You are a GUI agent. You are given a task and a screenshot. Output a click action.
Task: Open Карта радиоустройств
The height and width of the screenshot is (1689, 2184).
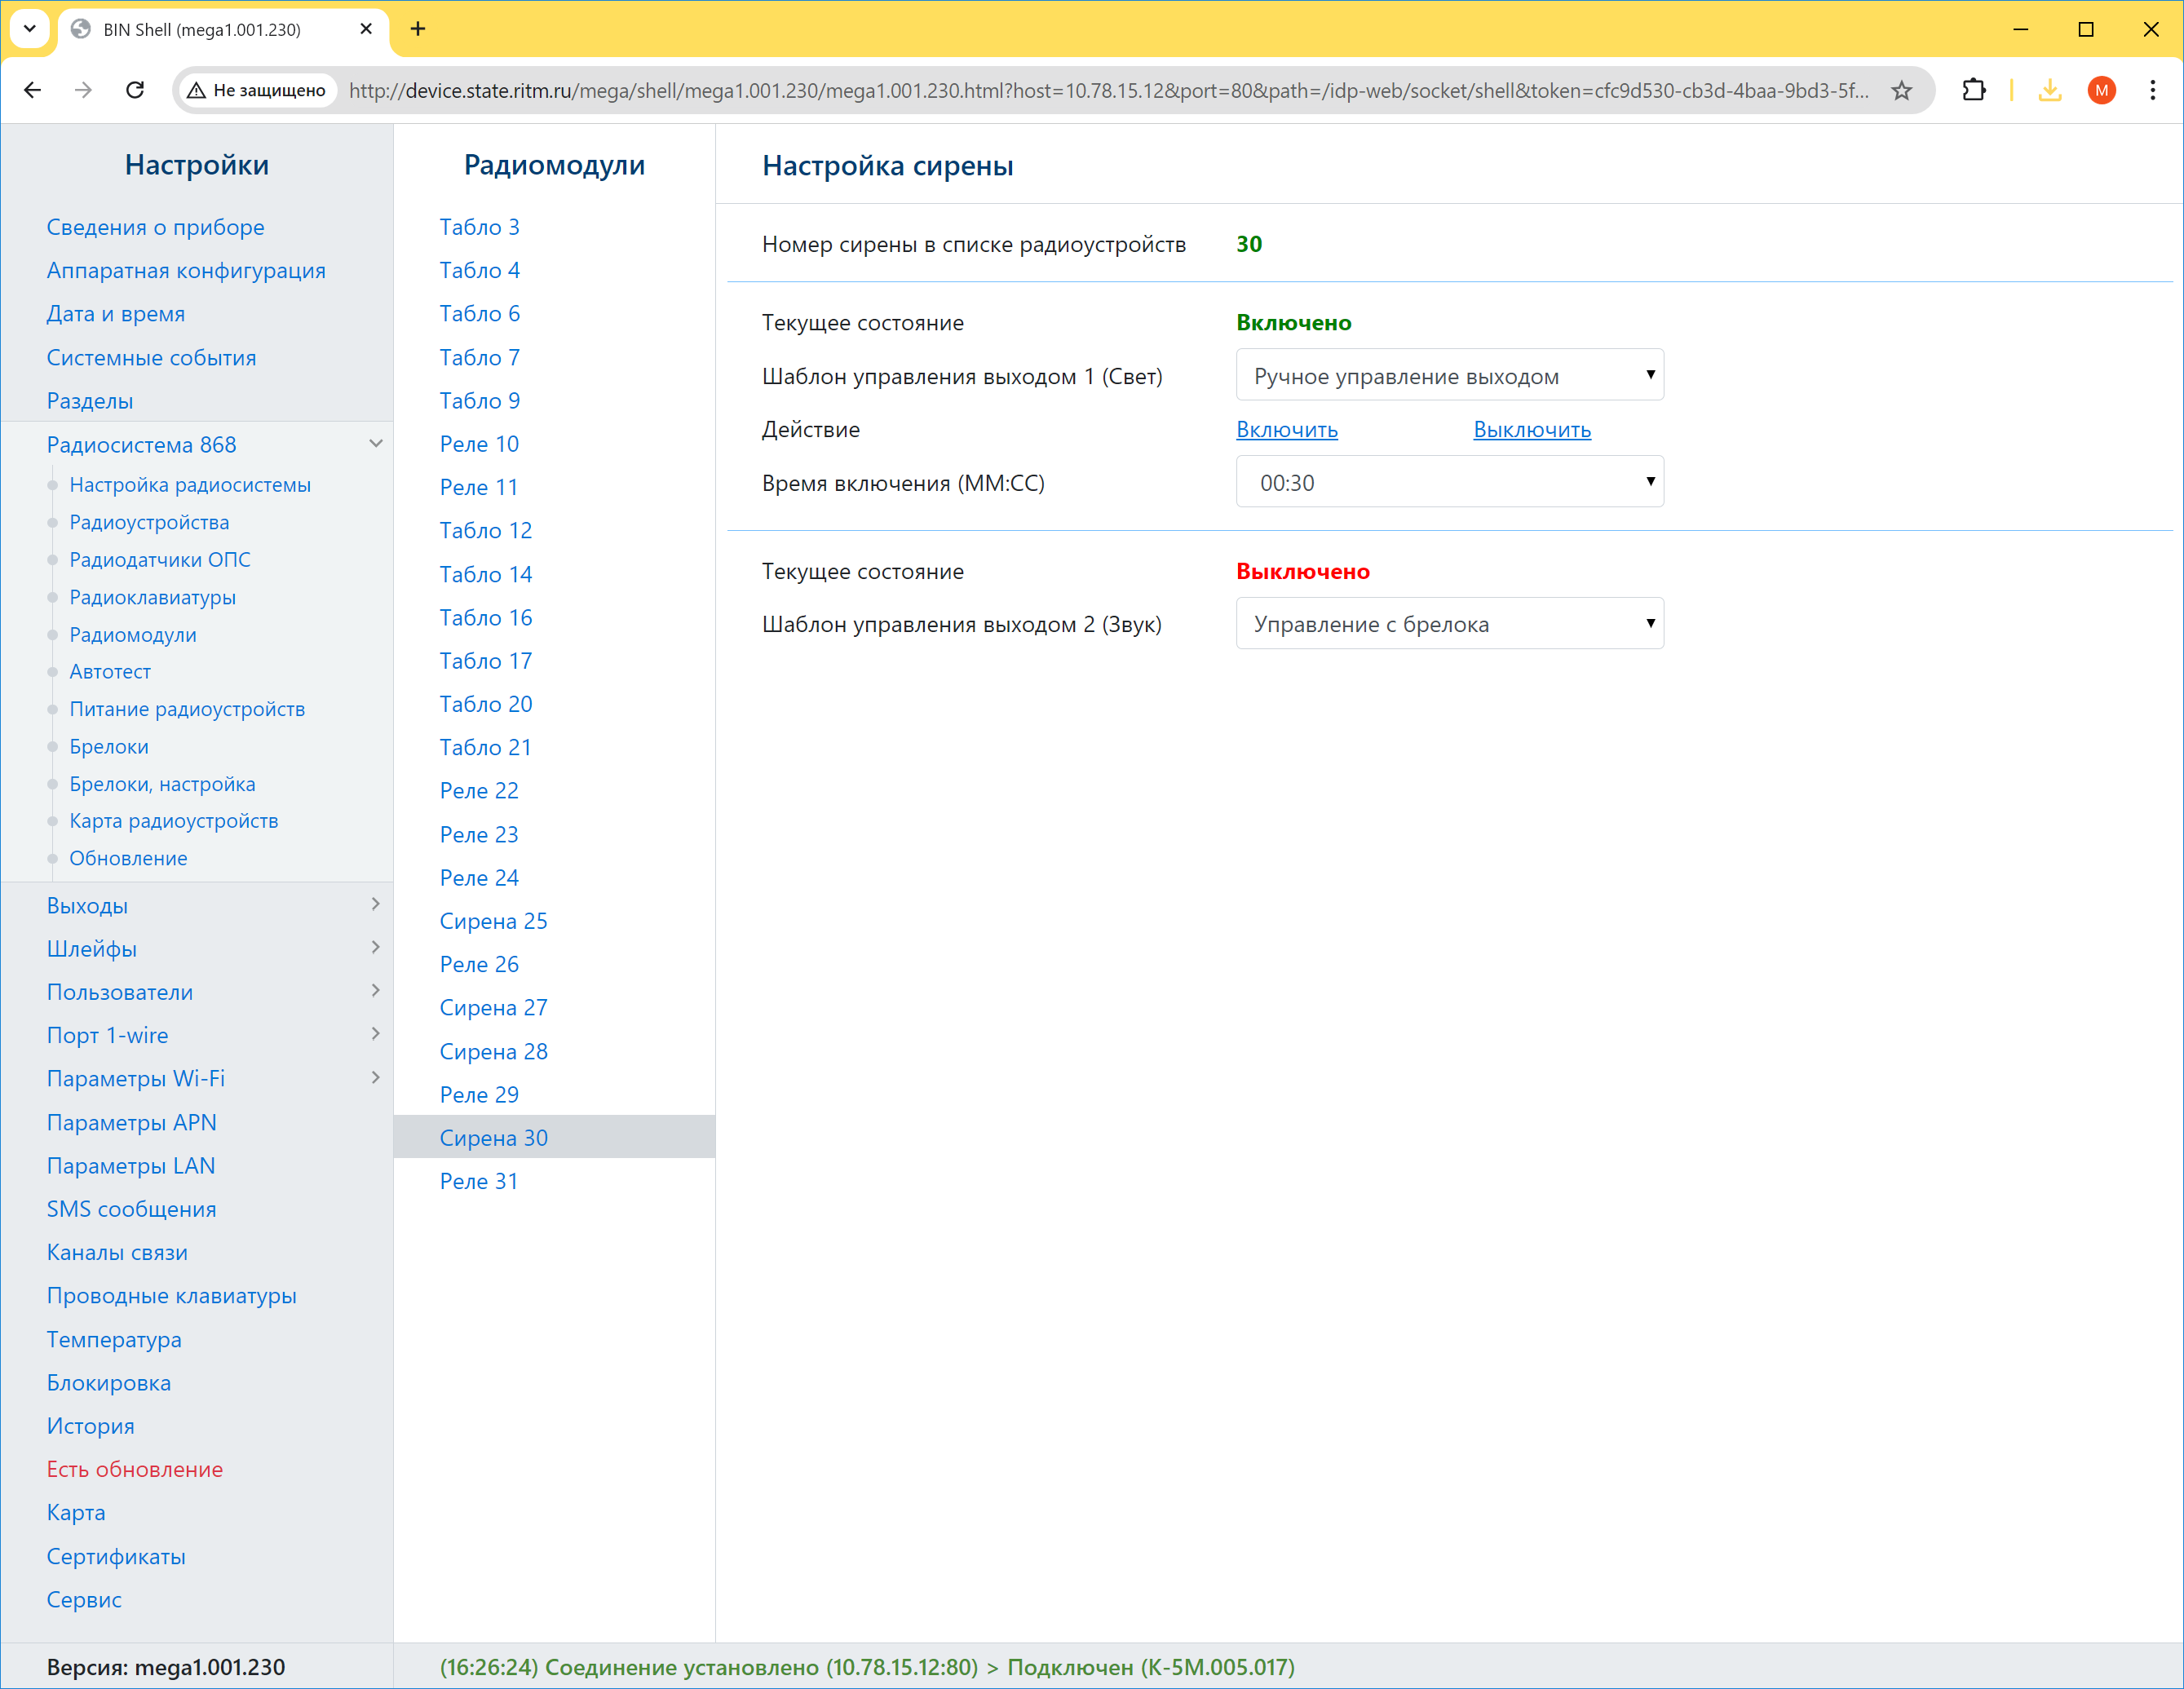(x=174, y=821)
